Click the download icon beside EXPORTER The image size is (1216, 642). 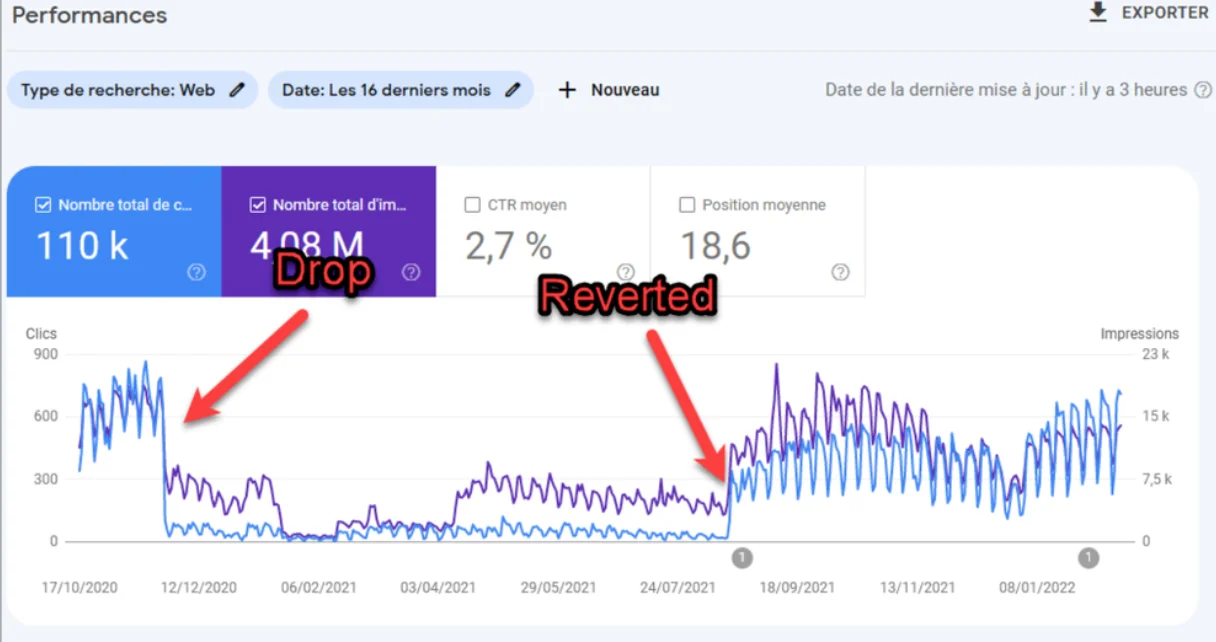[1098, 13]
